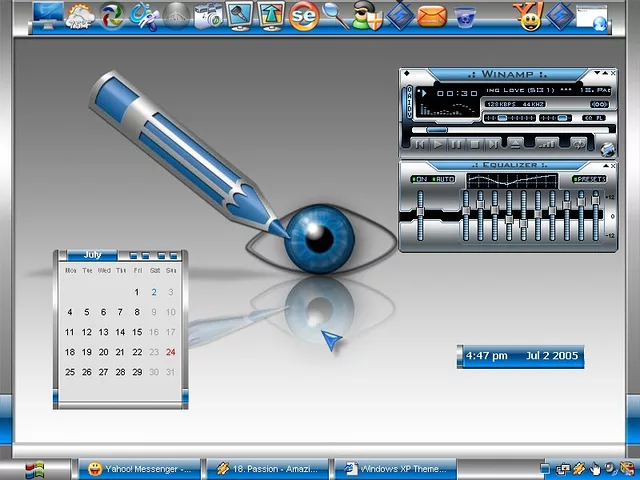This screenshot has width=640, height=480.
Task: Open the equalizer PRESETS menu
Action: [589, 179]
